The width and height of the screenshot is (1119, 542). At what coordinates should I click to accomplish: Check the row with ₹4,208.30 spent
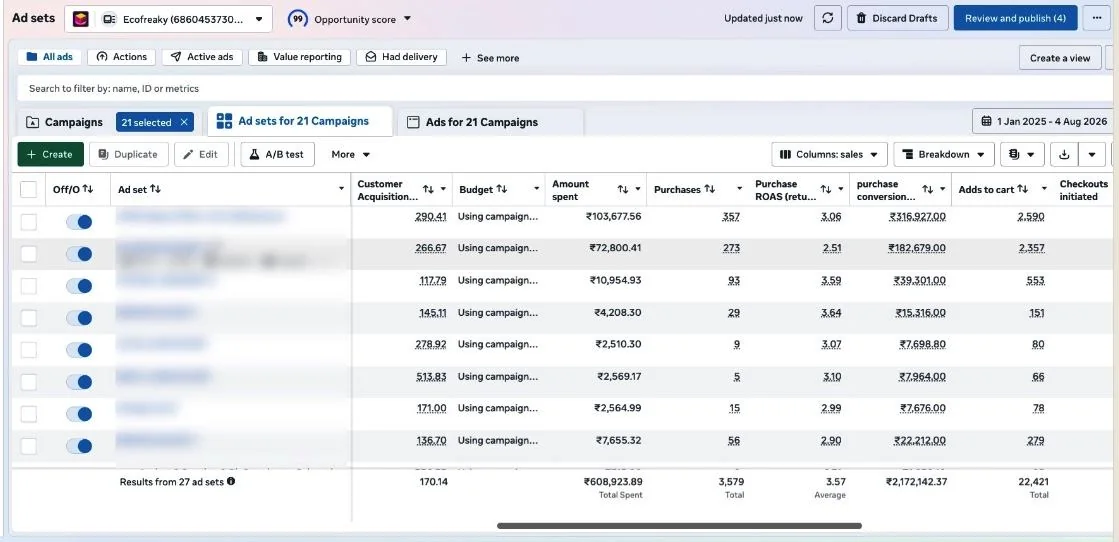(x=29, y=318)
